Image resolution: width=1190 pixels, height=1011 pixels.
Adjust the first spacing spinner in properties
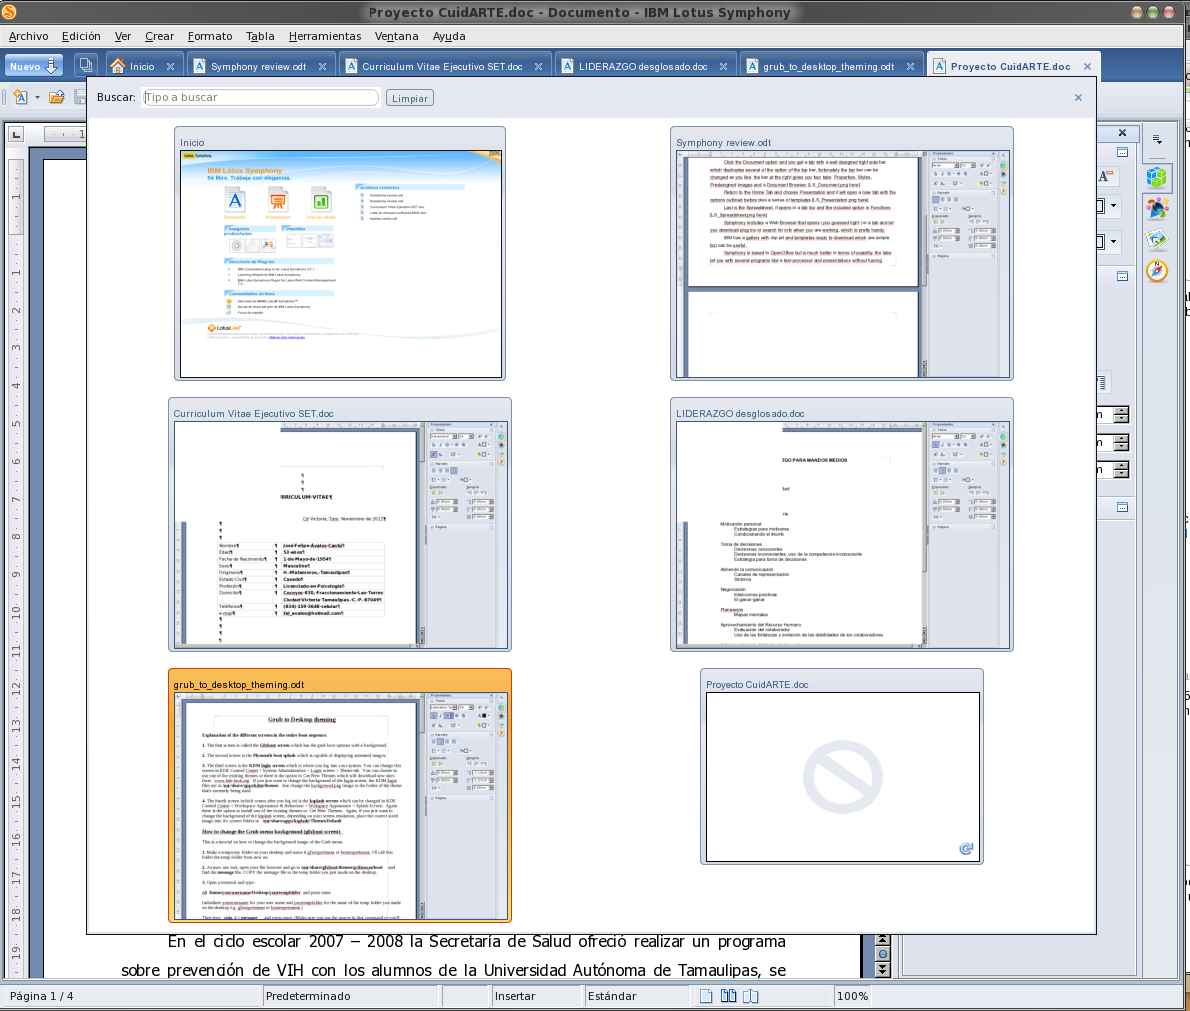point(1121,414)
